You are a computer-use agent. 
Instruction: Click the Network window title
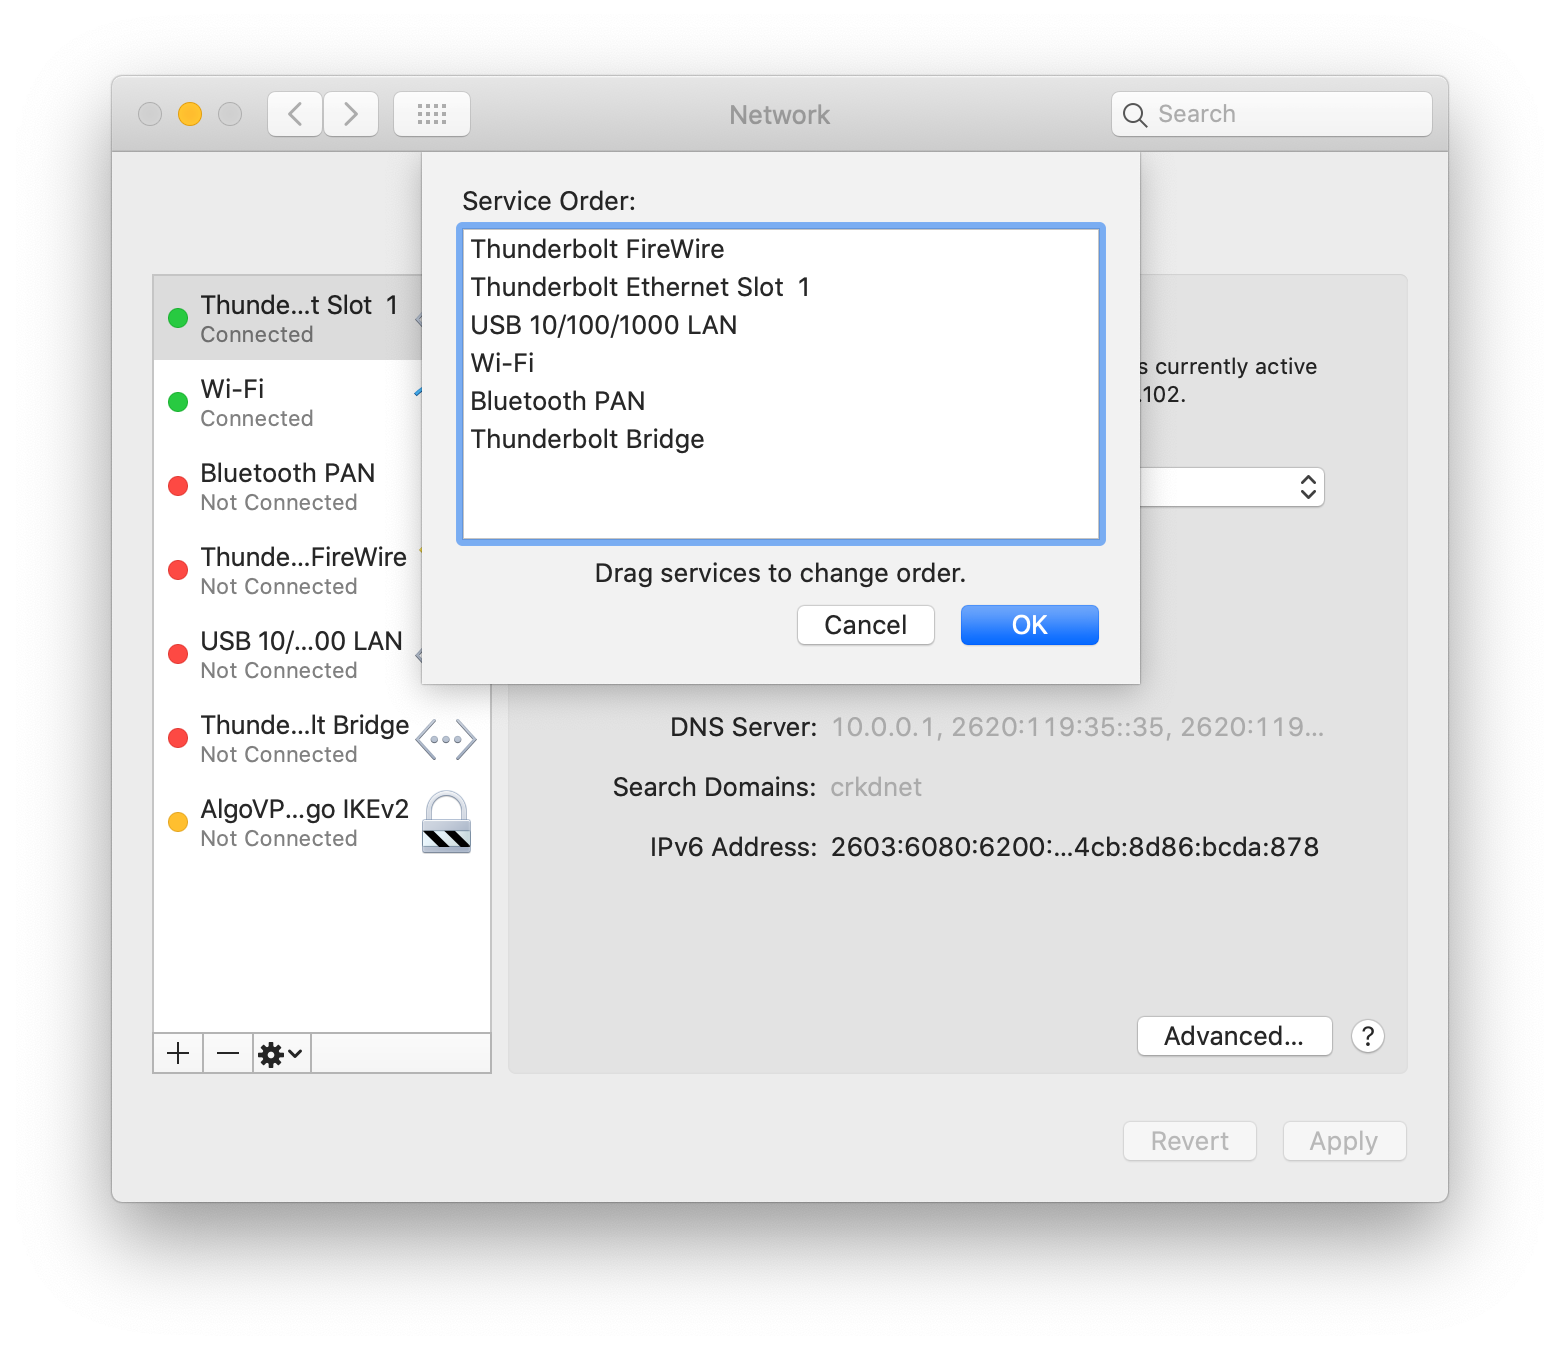[x=780, y=115]
